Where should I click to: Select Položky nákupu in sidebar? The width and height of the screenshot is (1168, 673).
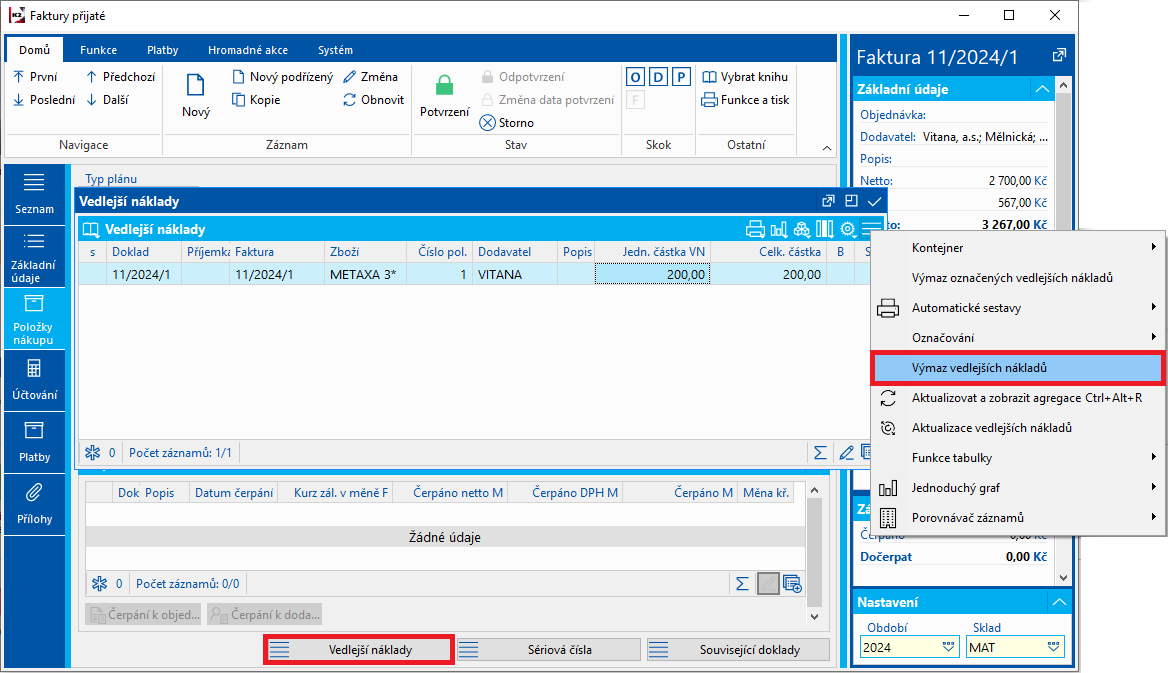[x=34, y=319]
